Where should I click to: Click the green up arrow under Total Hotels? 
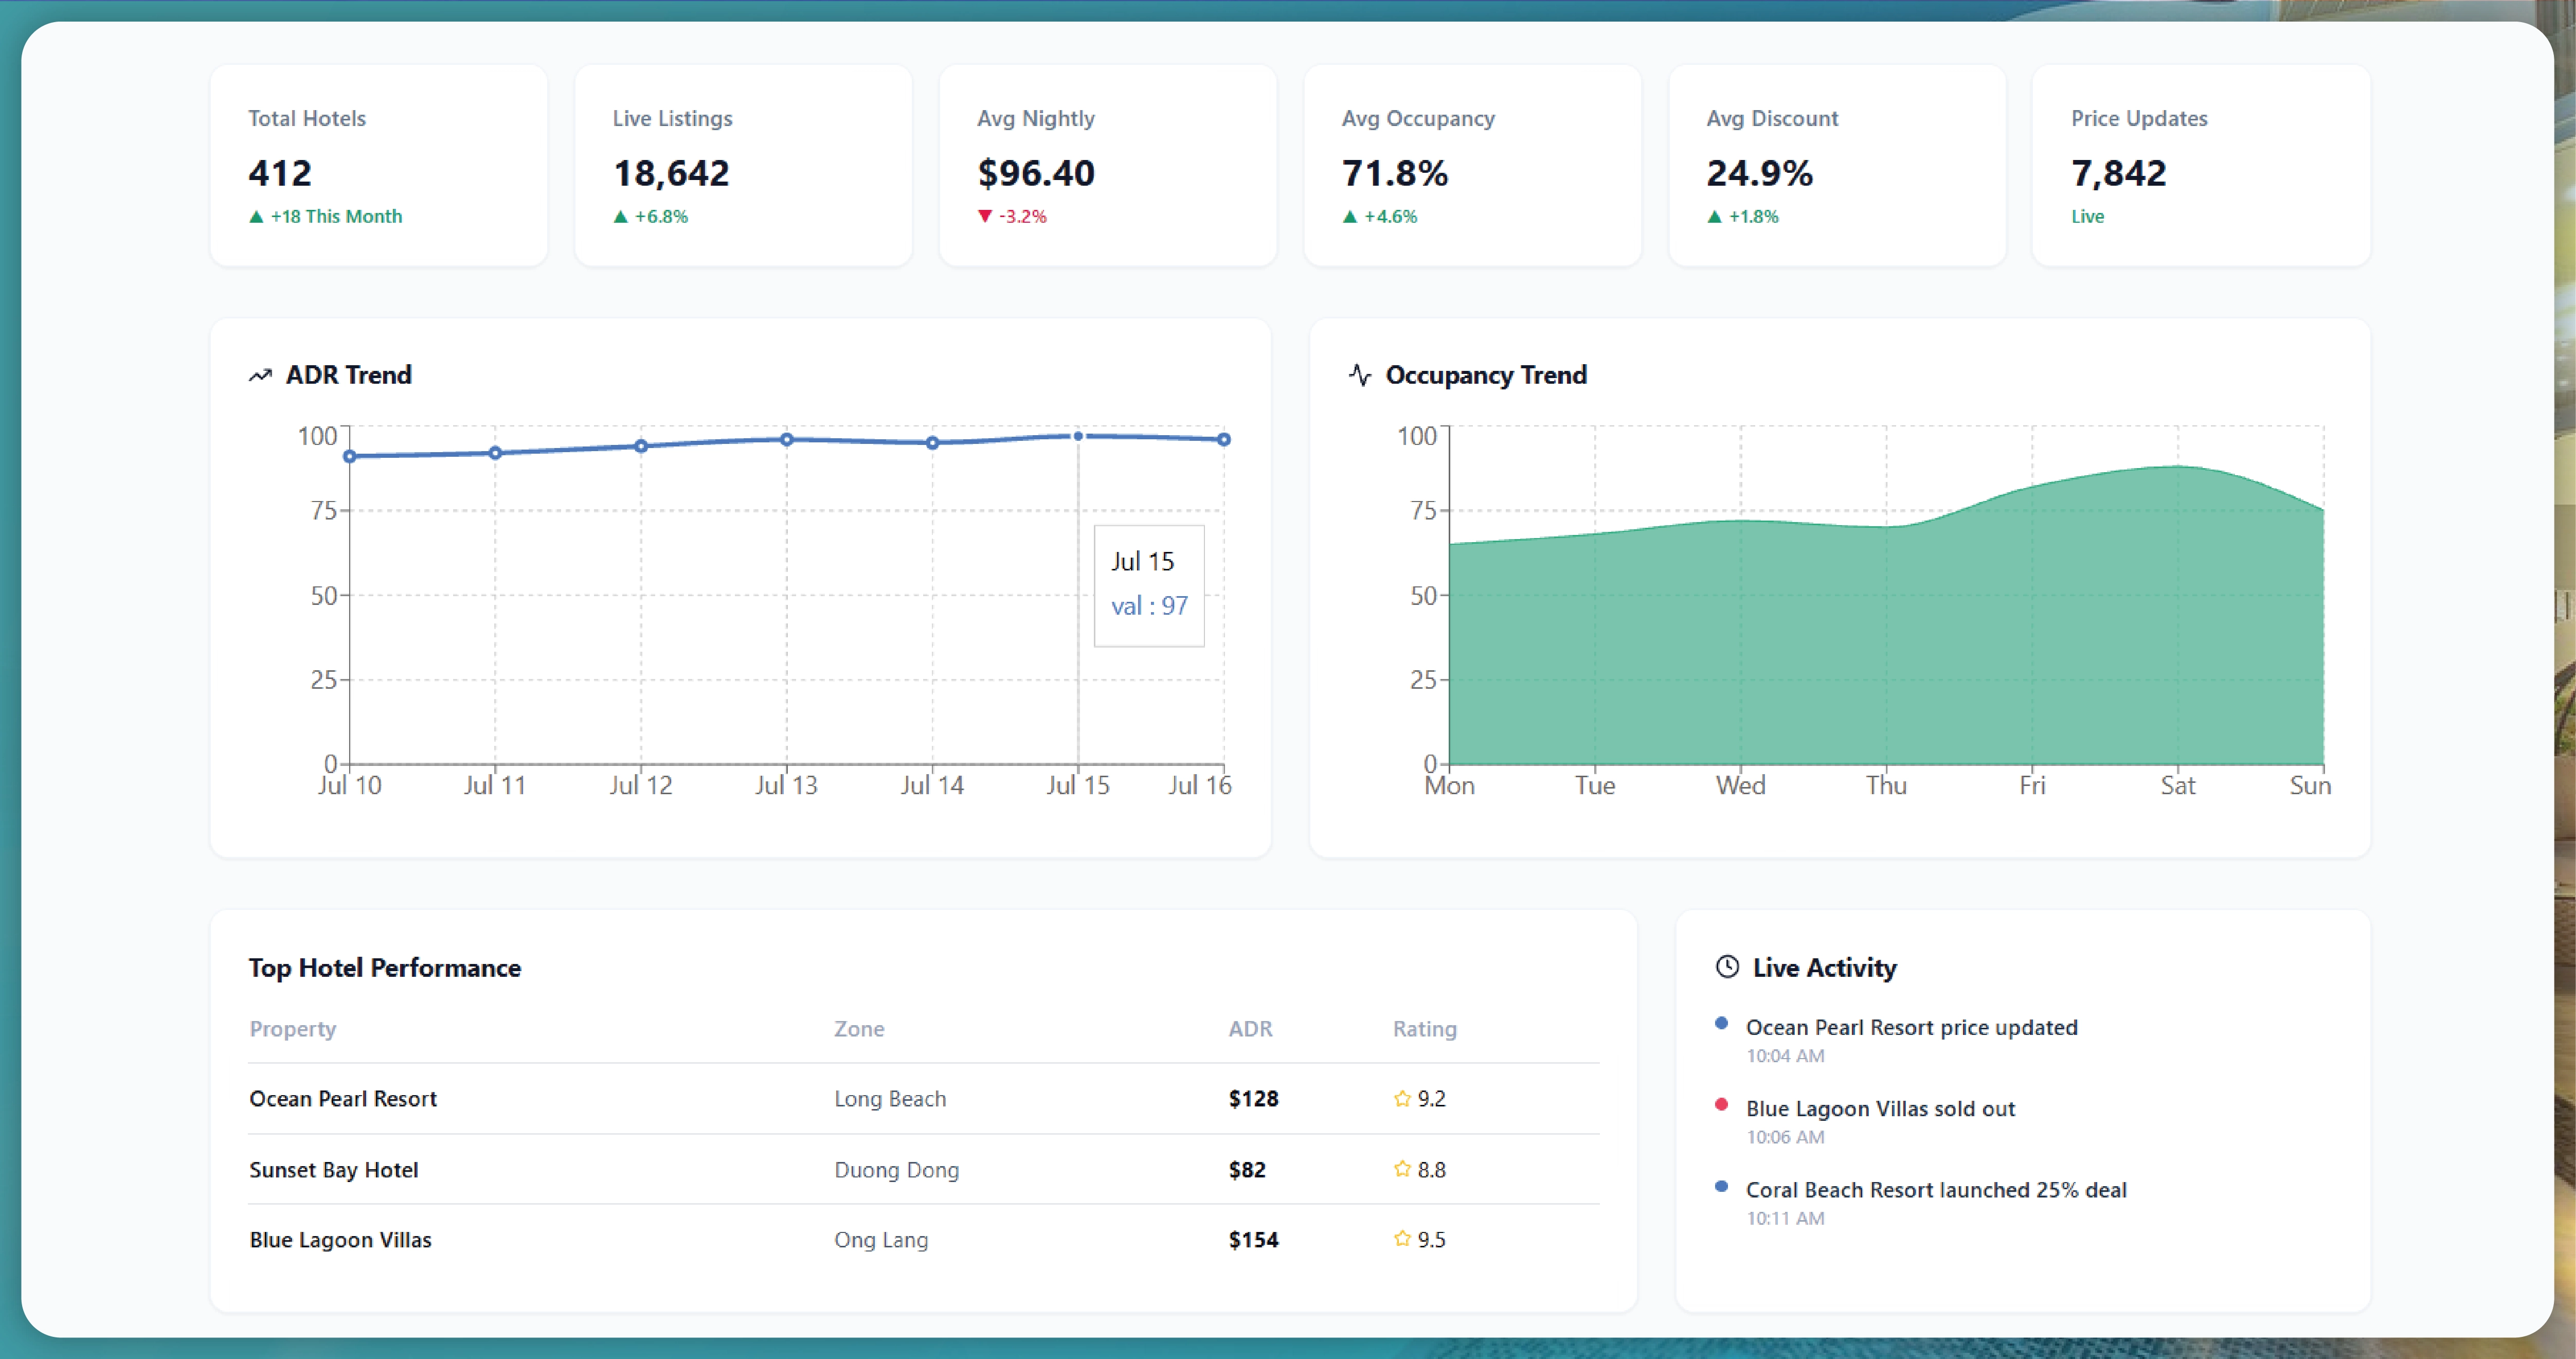pyautogui.click(x=256, y=216)
